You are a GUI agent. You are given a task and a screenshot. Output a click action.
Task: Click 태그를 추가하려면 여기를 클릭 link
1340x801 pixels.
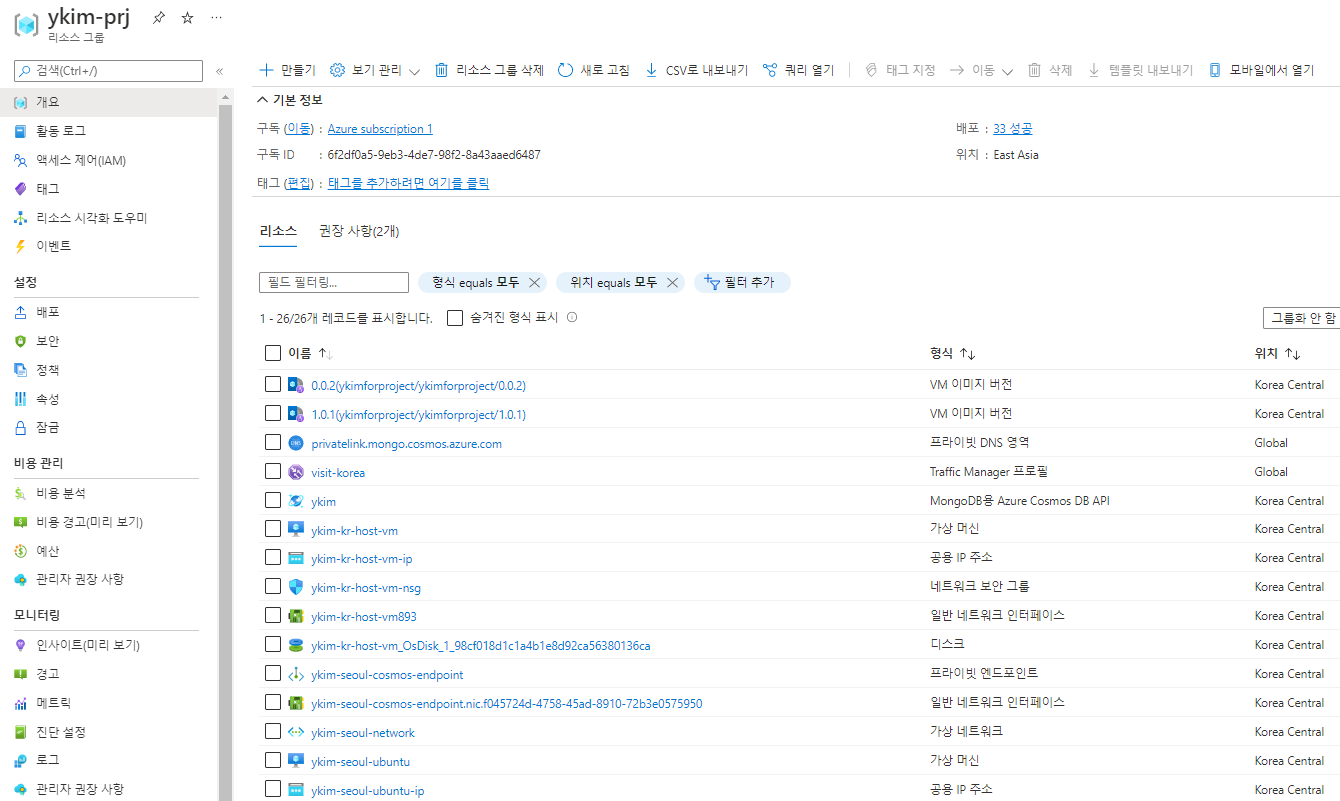(408, 184)
